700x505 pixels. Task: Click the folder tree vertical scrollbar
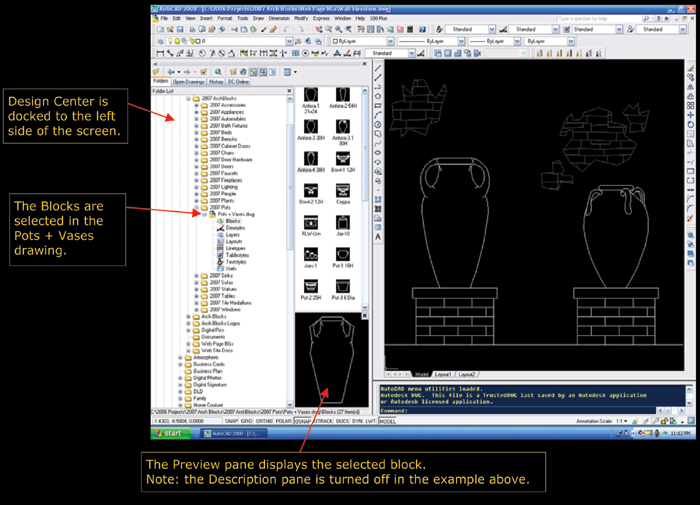pos(289,251)
